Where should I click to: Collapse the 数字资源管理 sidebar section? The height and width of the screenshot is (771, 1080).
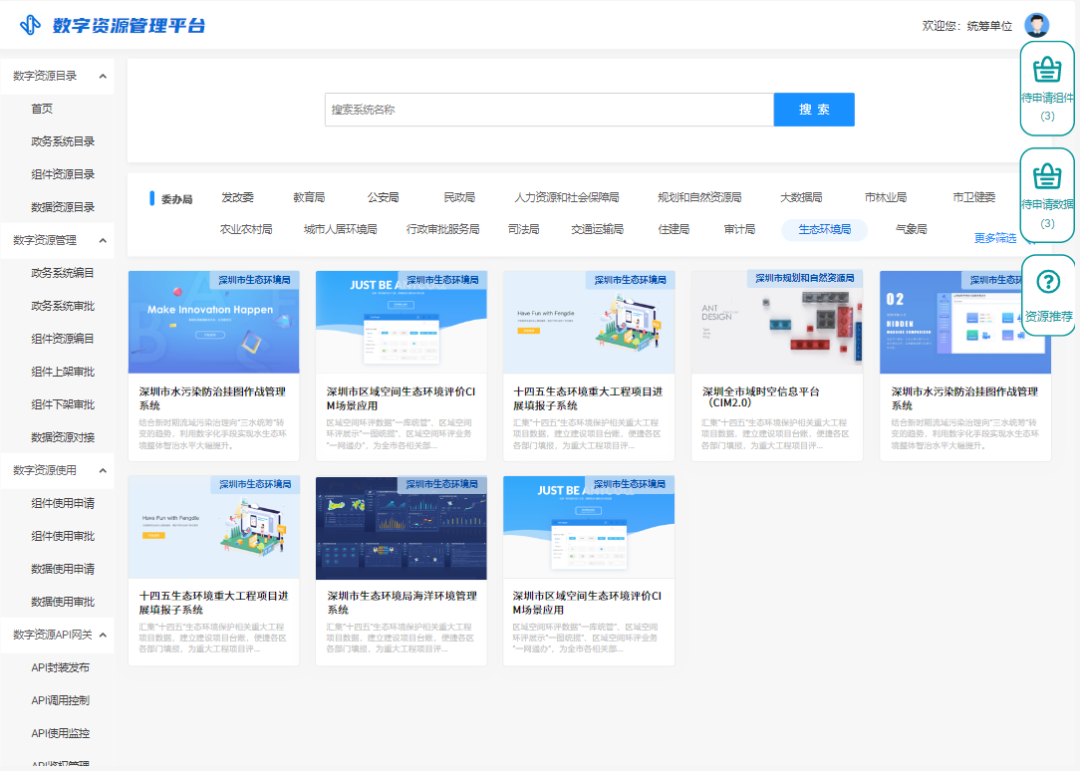point(57,240)
